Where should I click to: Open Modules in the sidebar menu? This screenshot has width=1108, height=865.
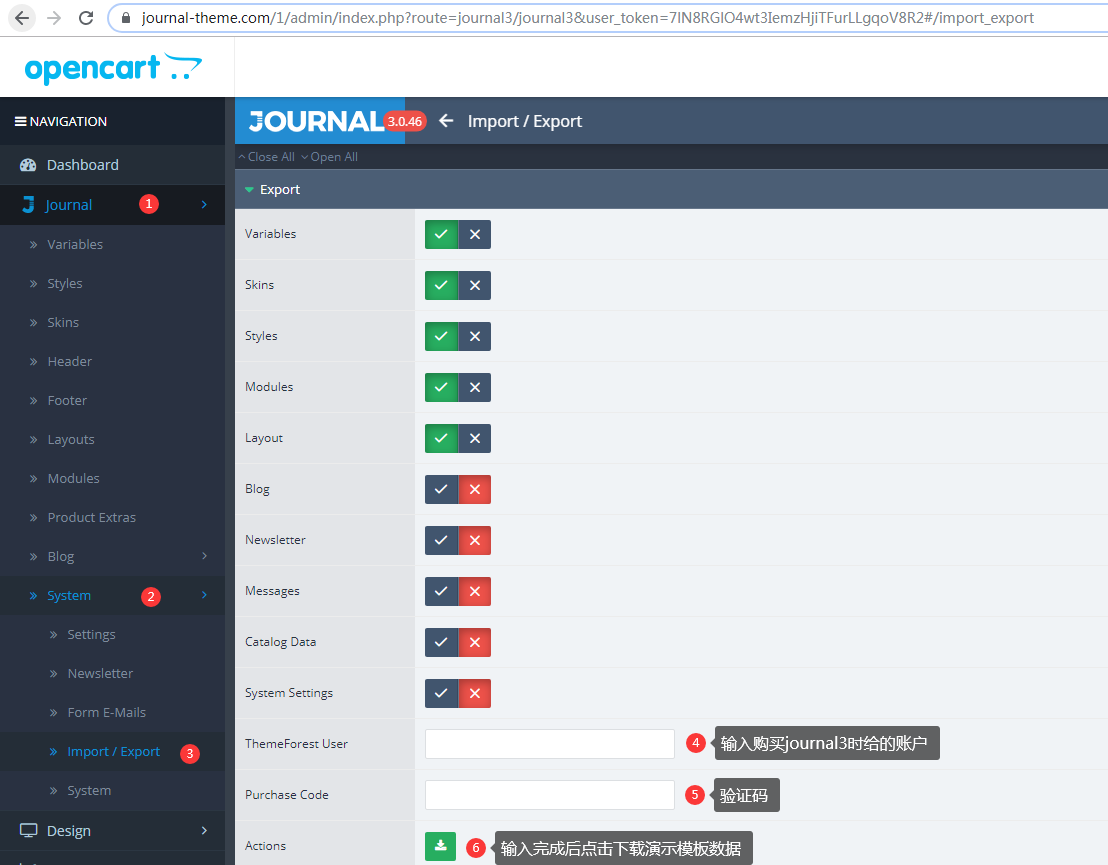click(x=73, y=478)
